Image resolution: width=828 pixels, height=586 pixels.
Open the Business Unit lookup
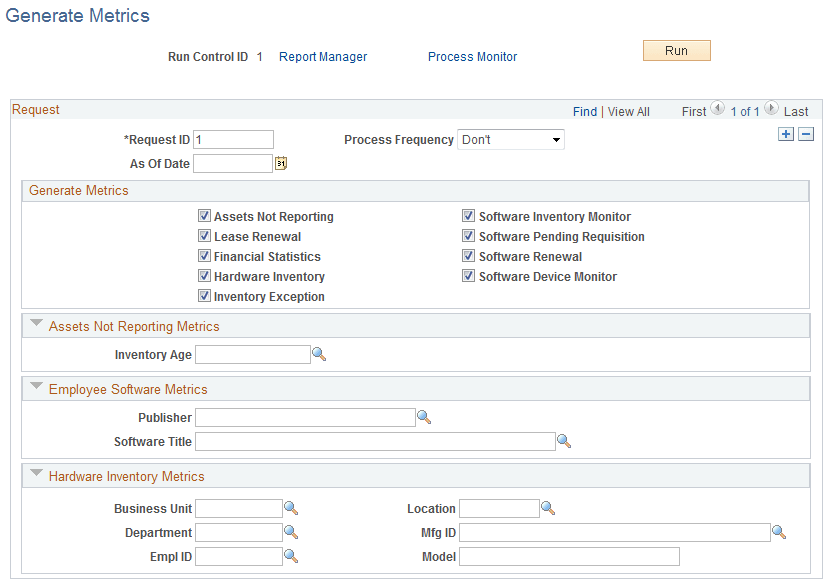[x=291, y=508]
